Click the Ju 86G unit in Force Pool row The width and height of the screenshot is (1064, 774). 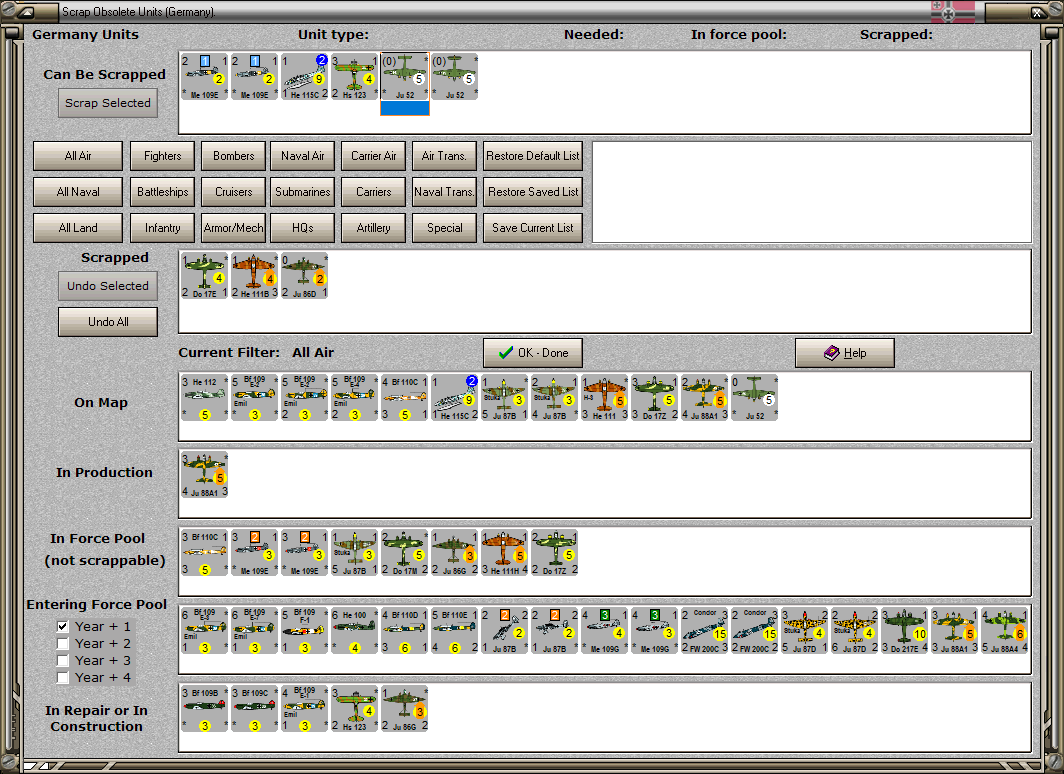coord(455,553)
